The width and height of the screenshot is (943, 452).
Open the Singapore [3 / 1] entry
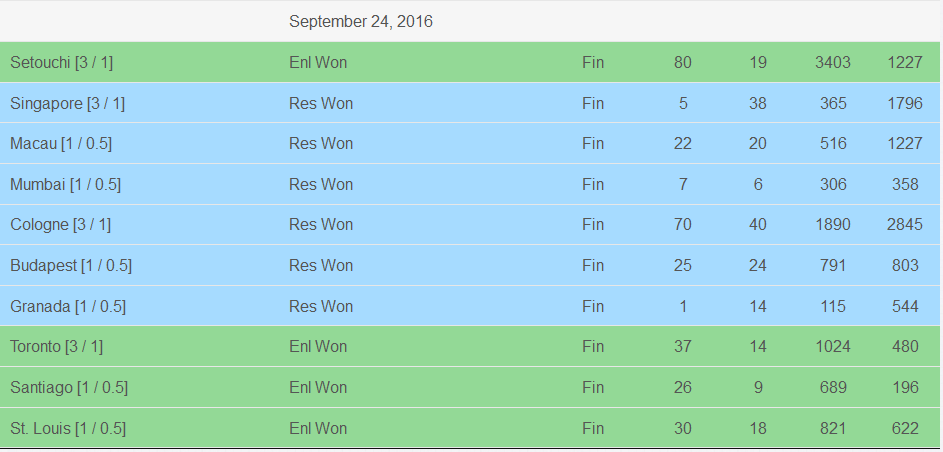tap(67, 103)
